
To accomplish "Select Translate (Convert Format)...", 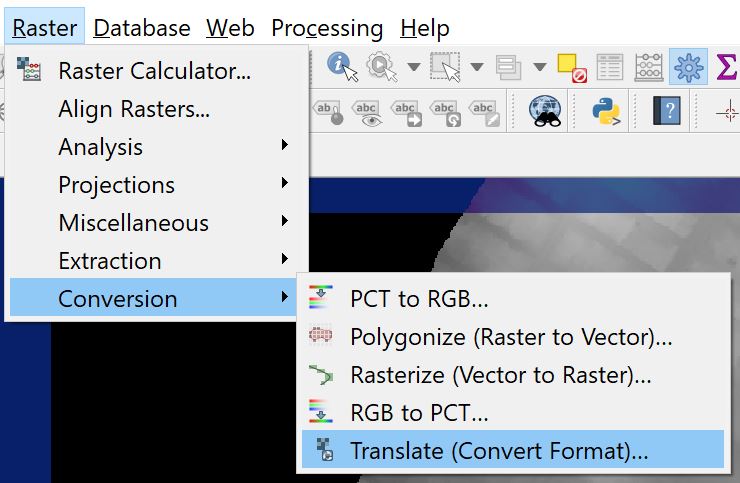I will pos(513,450).
